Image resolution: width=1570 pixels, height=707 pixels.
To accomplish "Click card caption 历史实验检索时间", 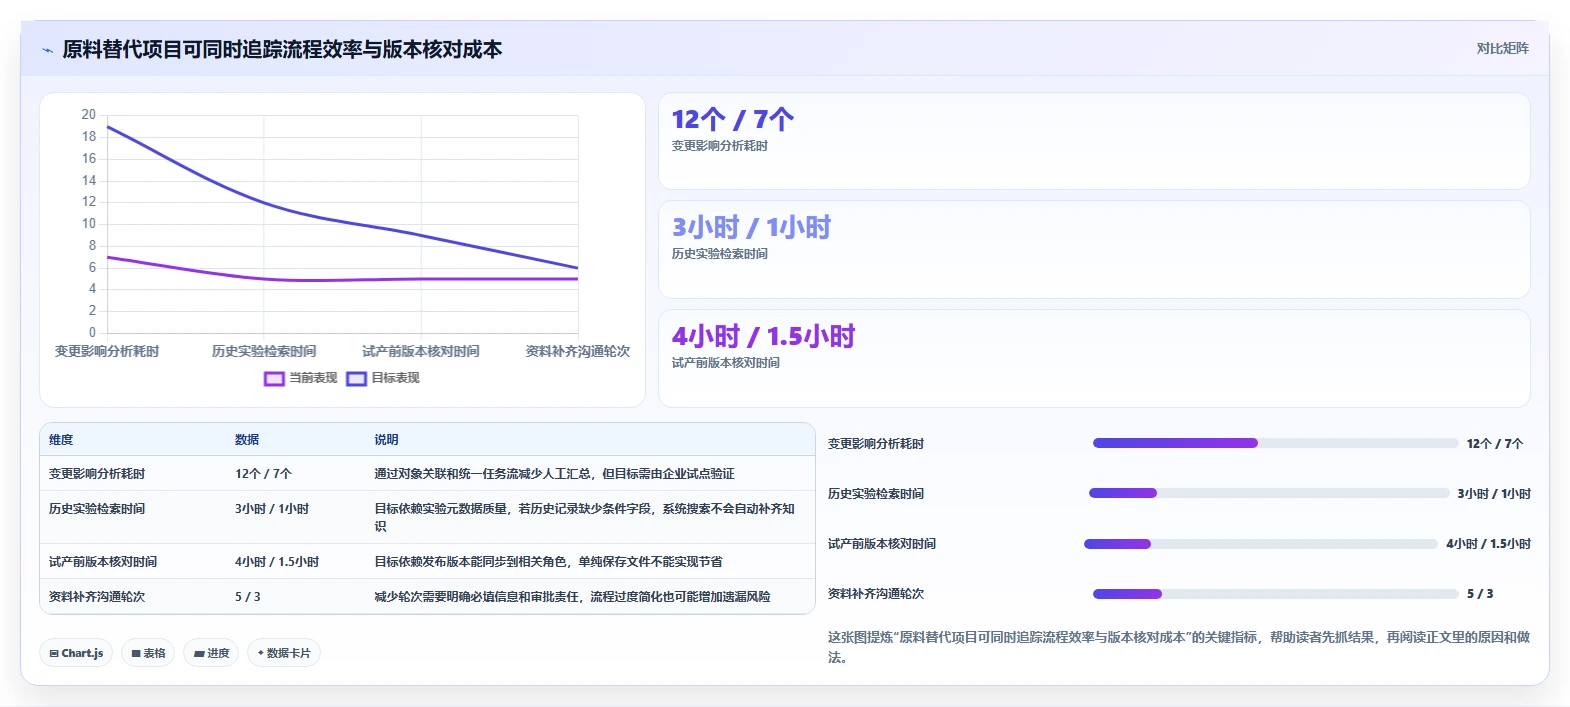I will (720, 254).
